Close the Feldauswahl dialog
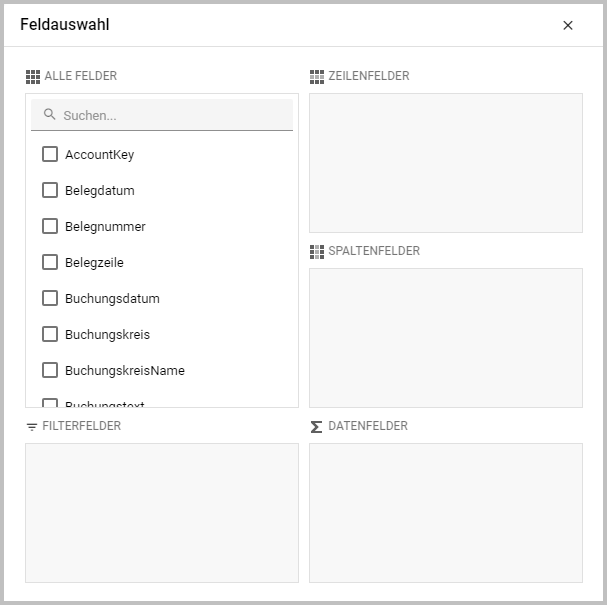 click(568, 26)
